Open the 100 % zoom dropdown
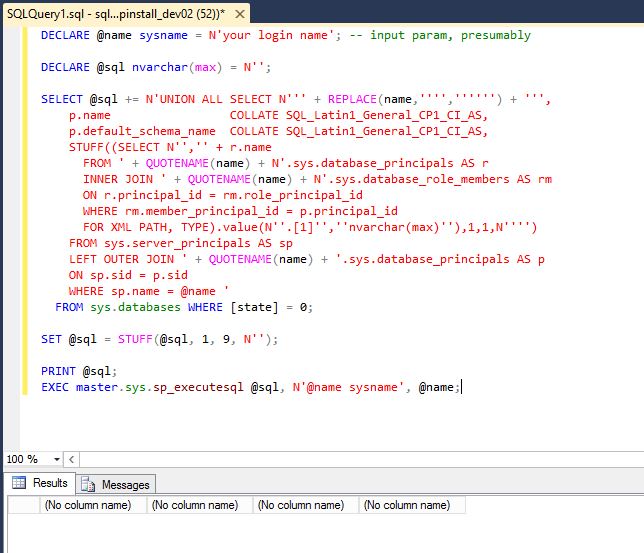Viewport: 644px width, 553px height. point(57,459)
